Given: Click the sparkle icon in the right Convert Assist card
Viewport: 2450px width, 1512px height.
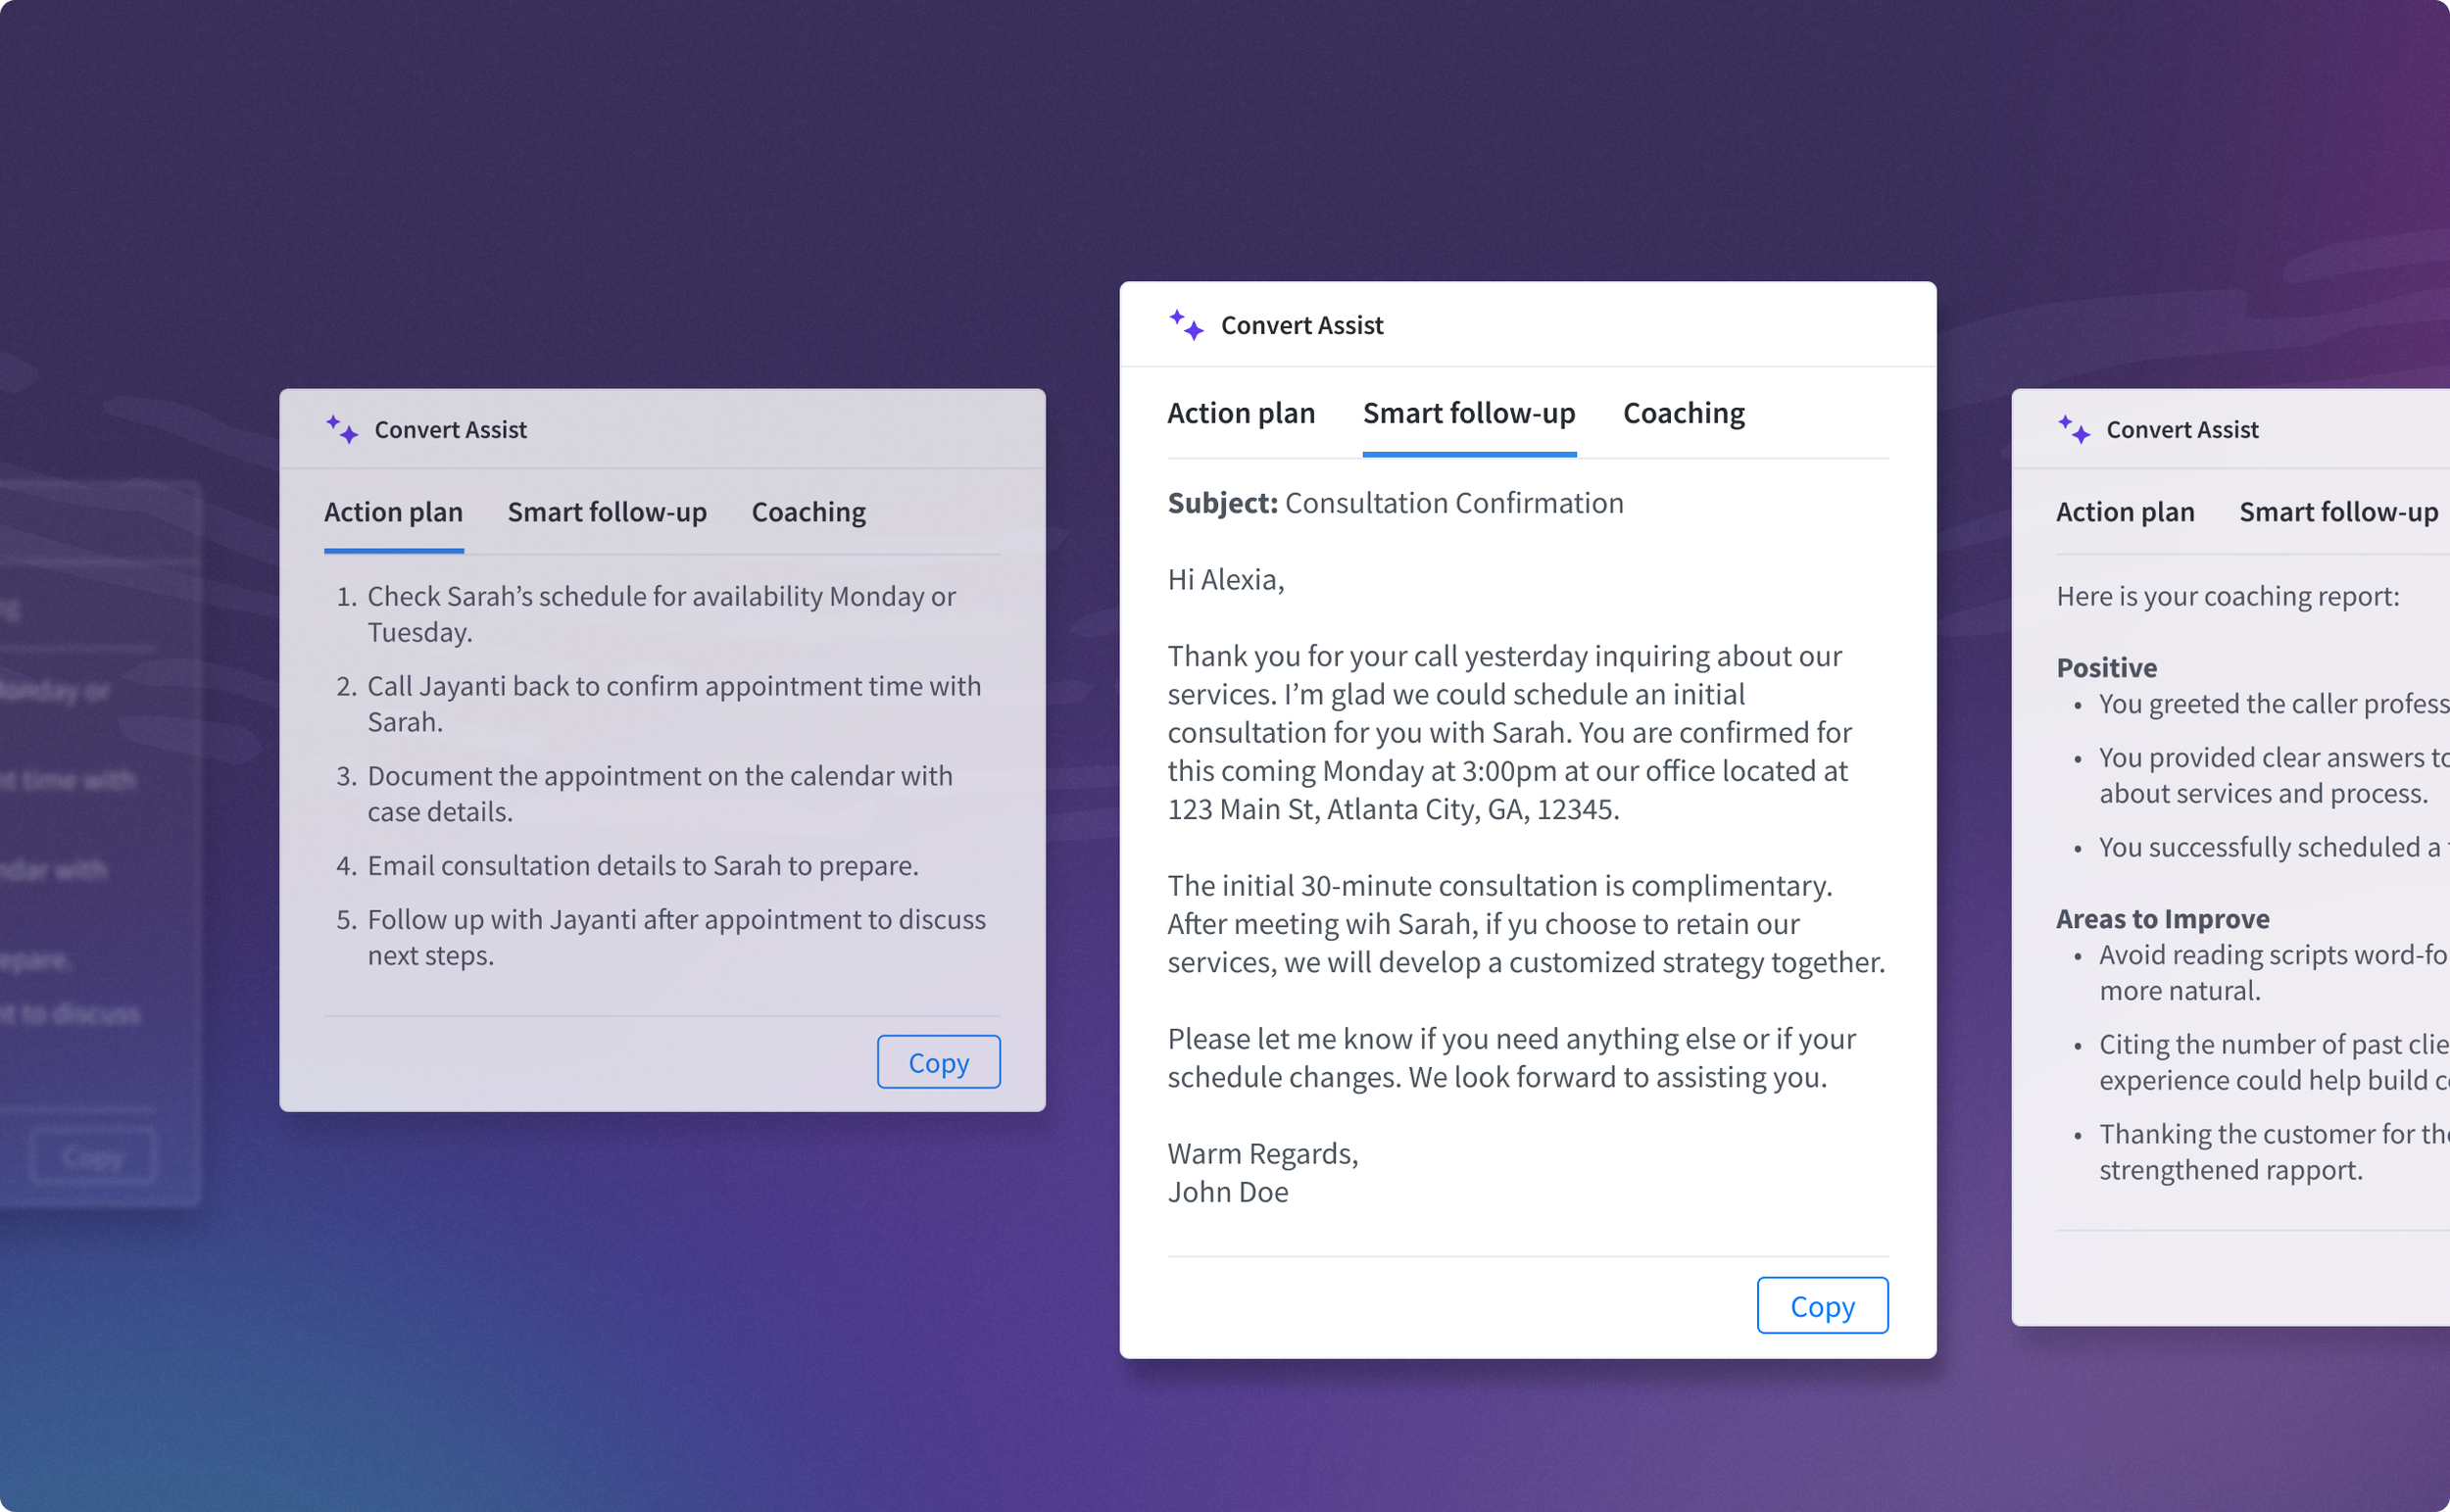Looking at the screenshot, I should tap(2074, 430).
